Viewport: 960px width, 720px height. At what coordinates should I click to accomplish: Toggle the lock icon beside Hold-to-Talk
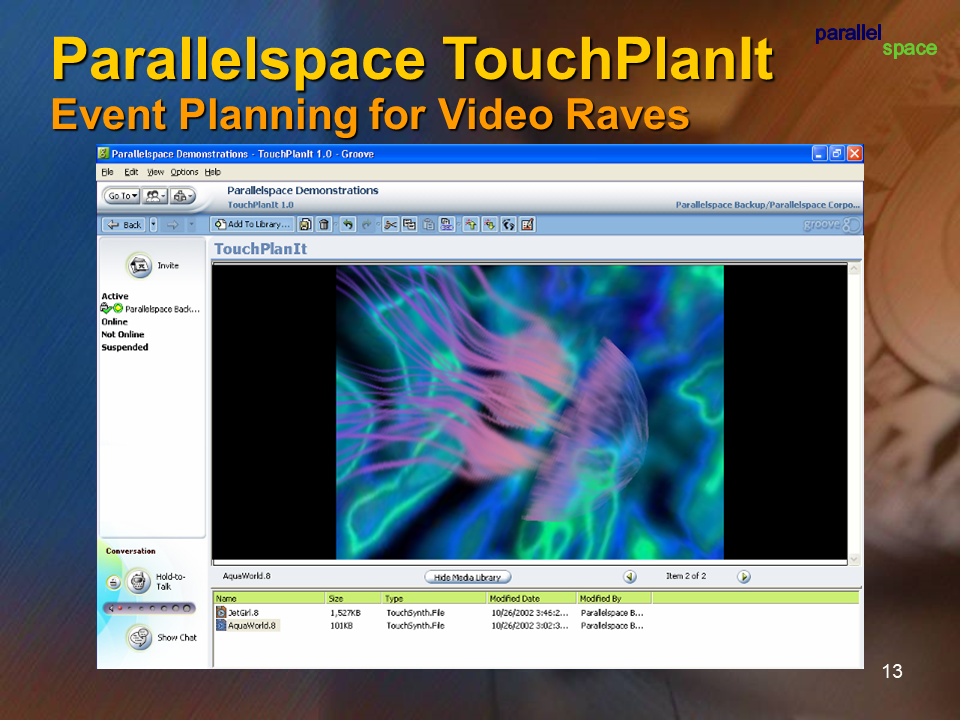pyautogui.click(x=113, y=582)
